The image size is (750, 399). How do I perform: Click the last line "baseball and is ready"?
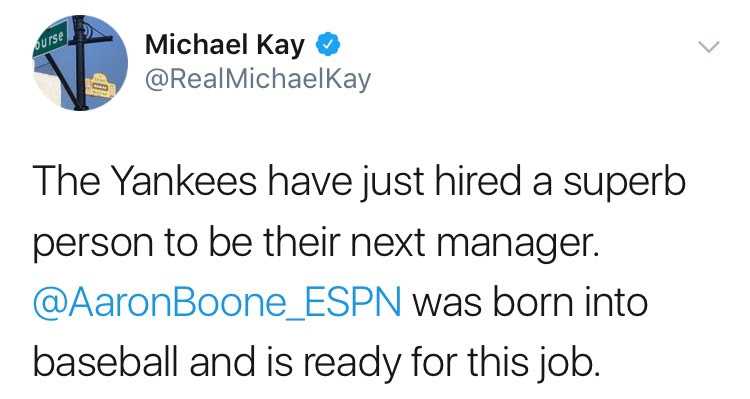pos(316,363)
